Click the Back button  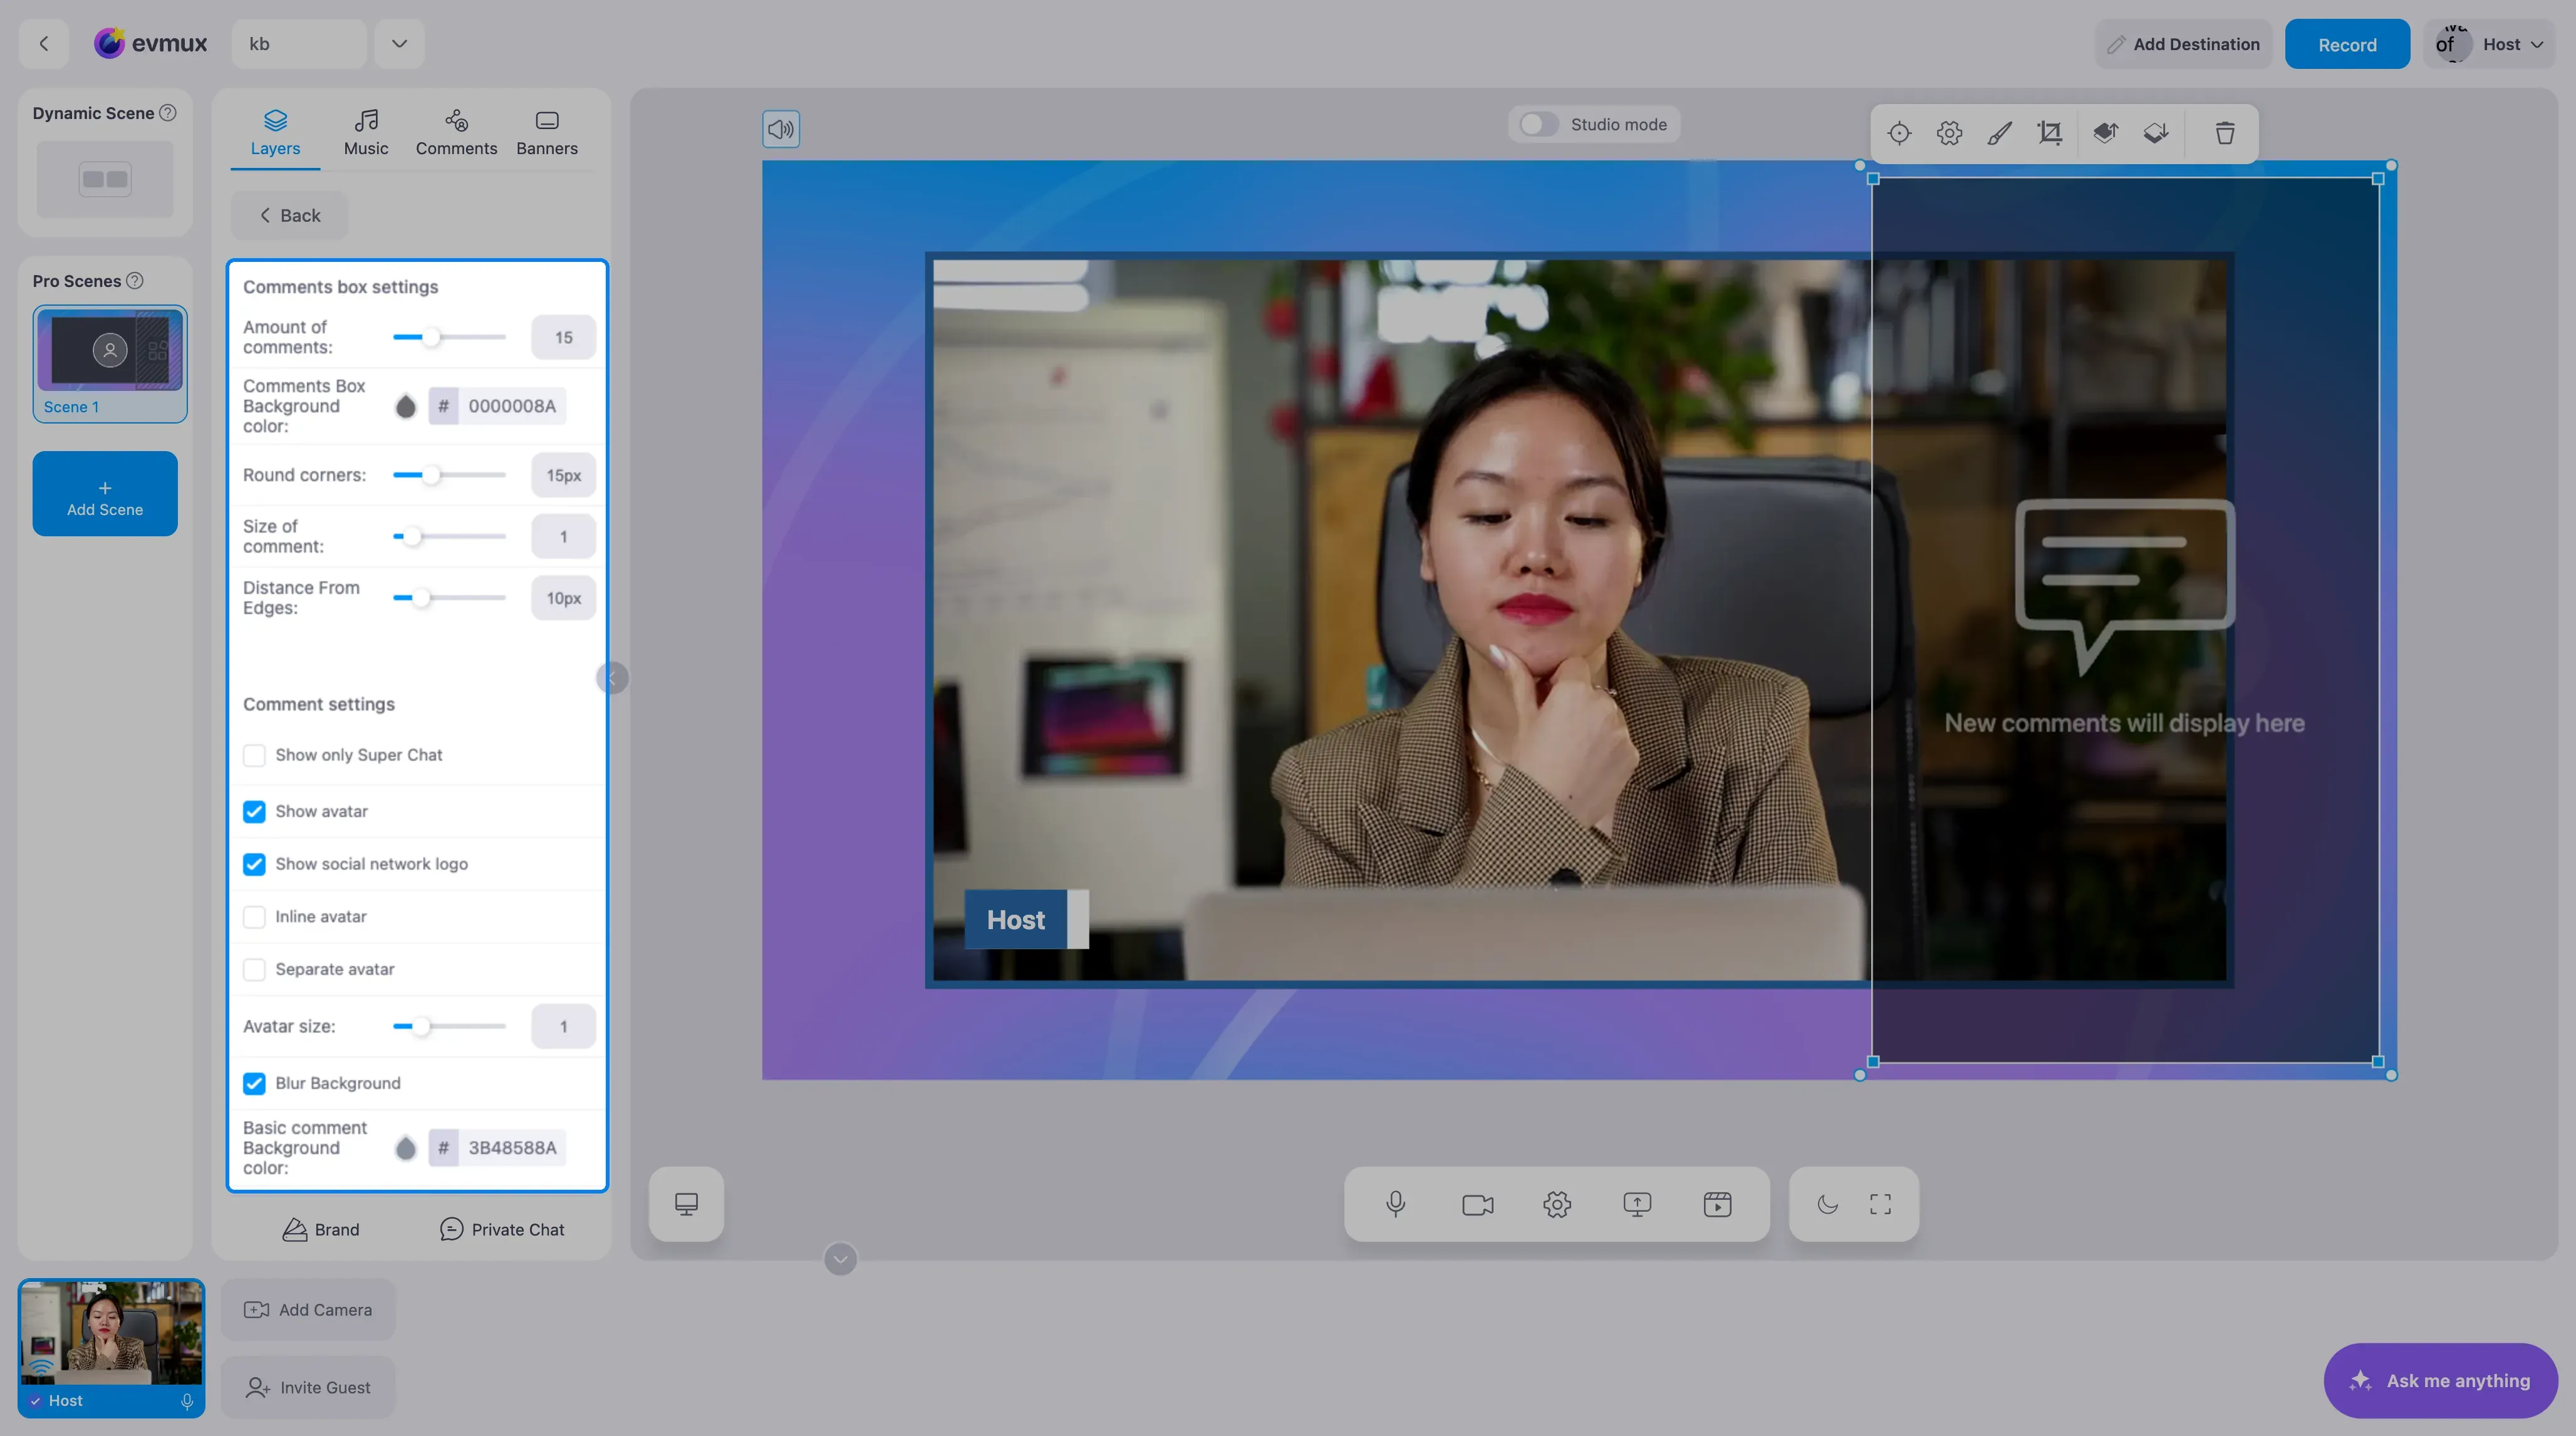pos(289,215)
